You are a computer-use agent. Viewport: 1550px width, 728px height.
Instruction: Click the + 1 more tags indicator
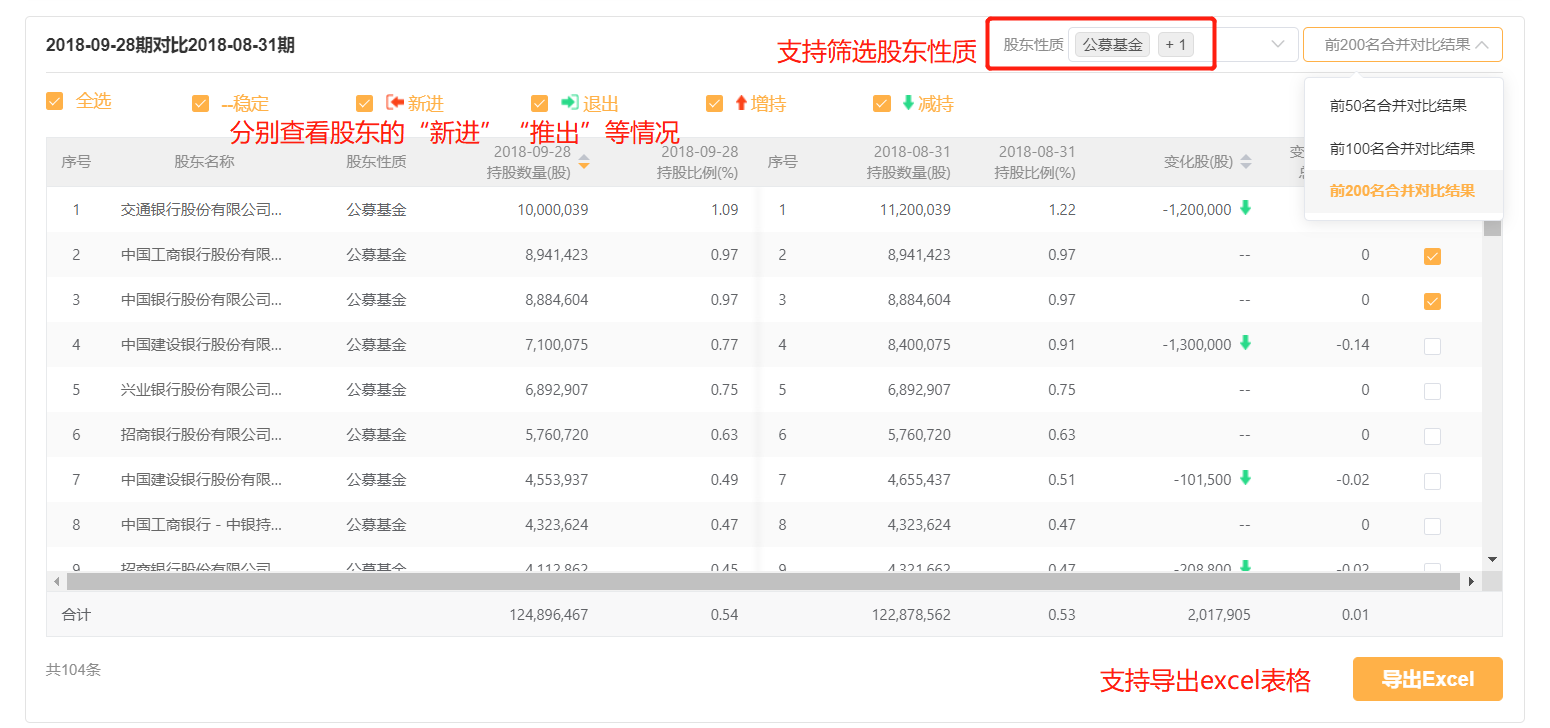pyautogui.click(x=1176, y=45)
